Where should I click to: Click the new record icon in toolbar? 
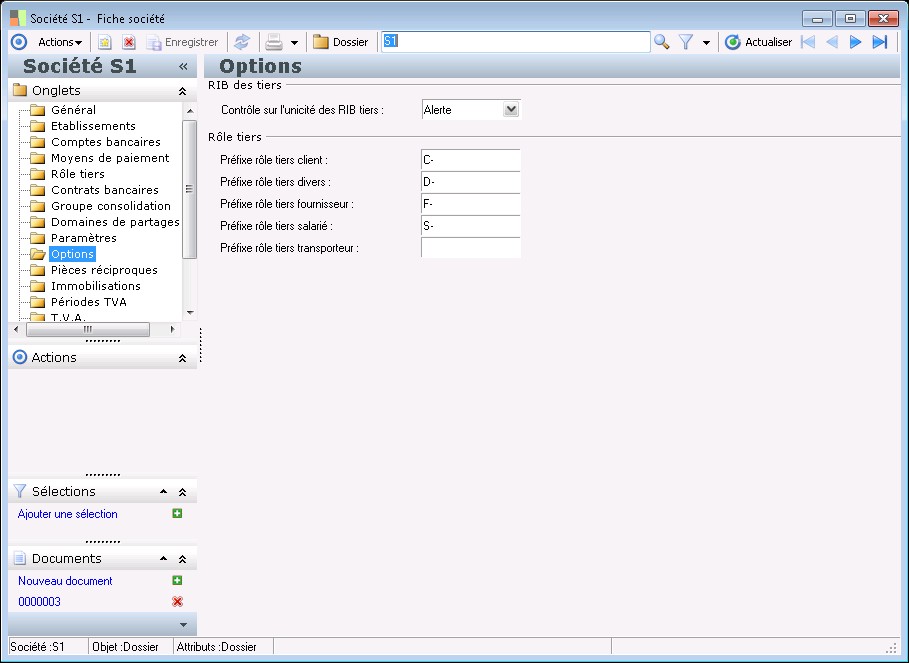[105, 42]
